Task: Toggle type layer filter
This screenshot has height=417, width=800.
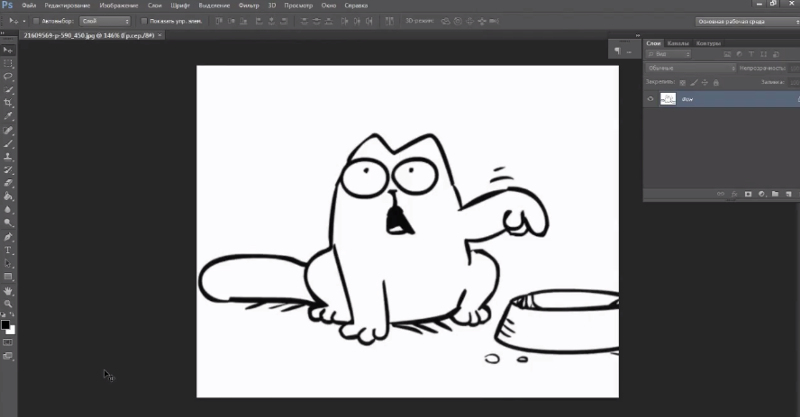Action: 751,54
